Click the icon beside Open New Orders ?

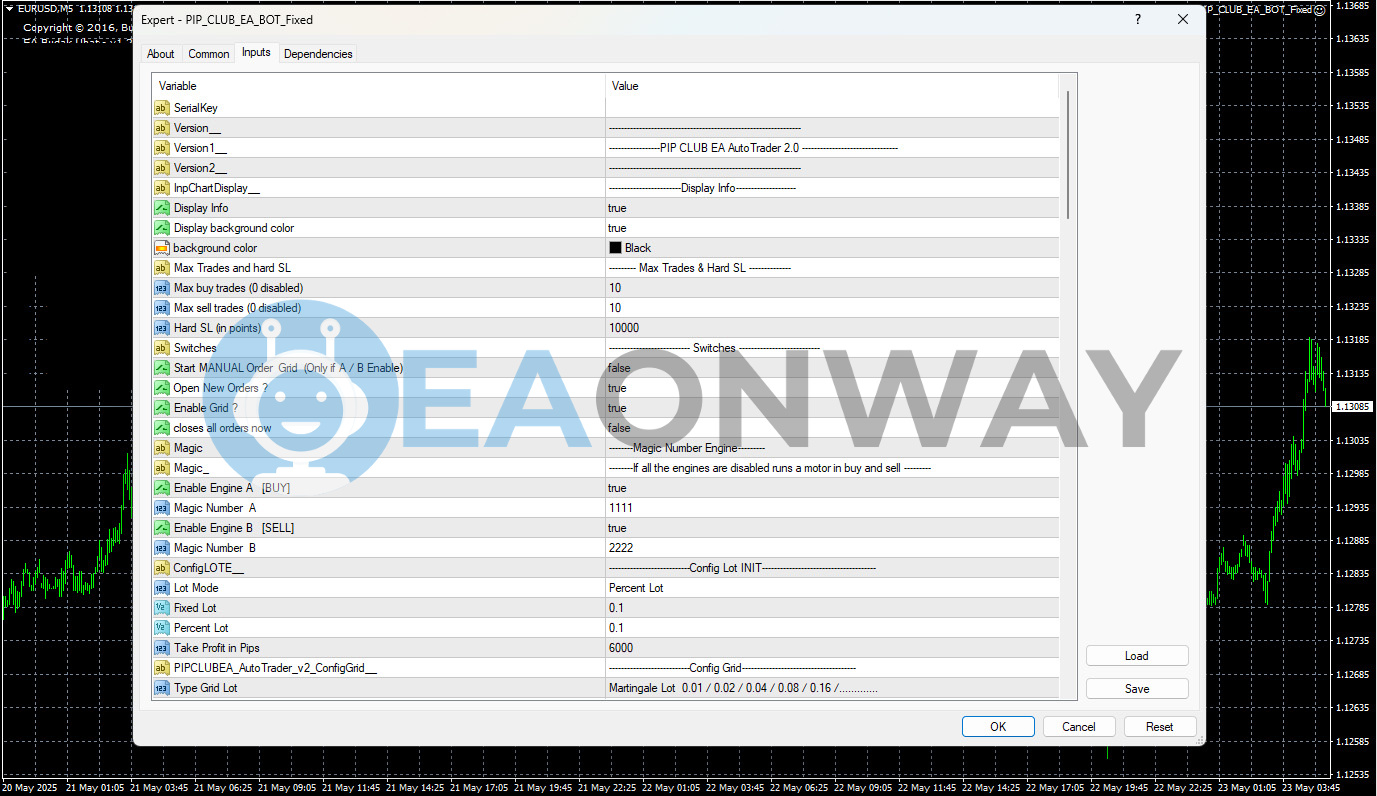pos(161,388)
